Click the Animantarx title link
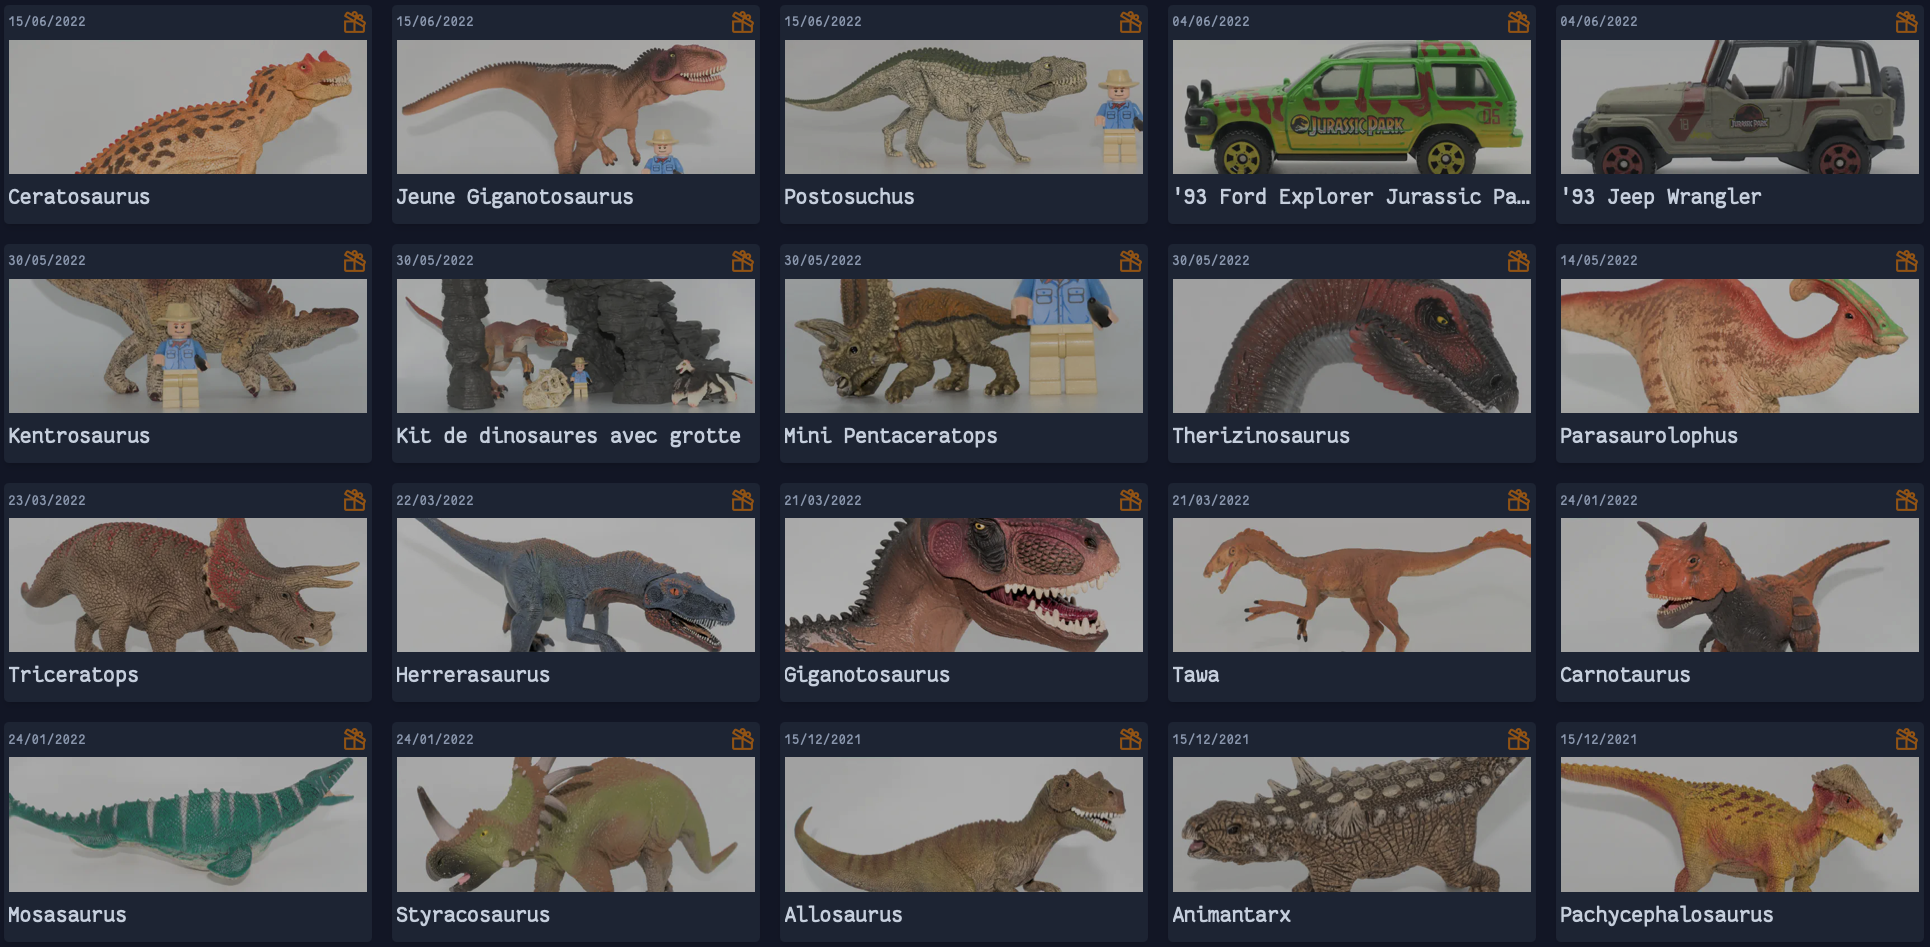 pos(1231,915)
